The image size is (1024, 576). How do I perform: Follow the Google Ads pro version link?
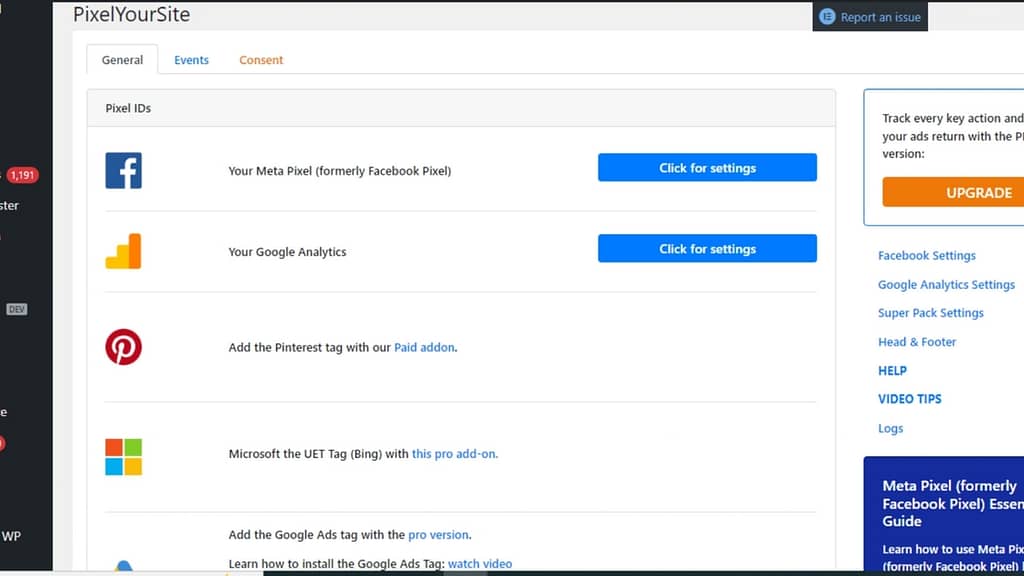pyautogui.click(x=438, y=535)
